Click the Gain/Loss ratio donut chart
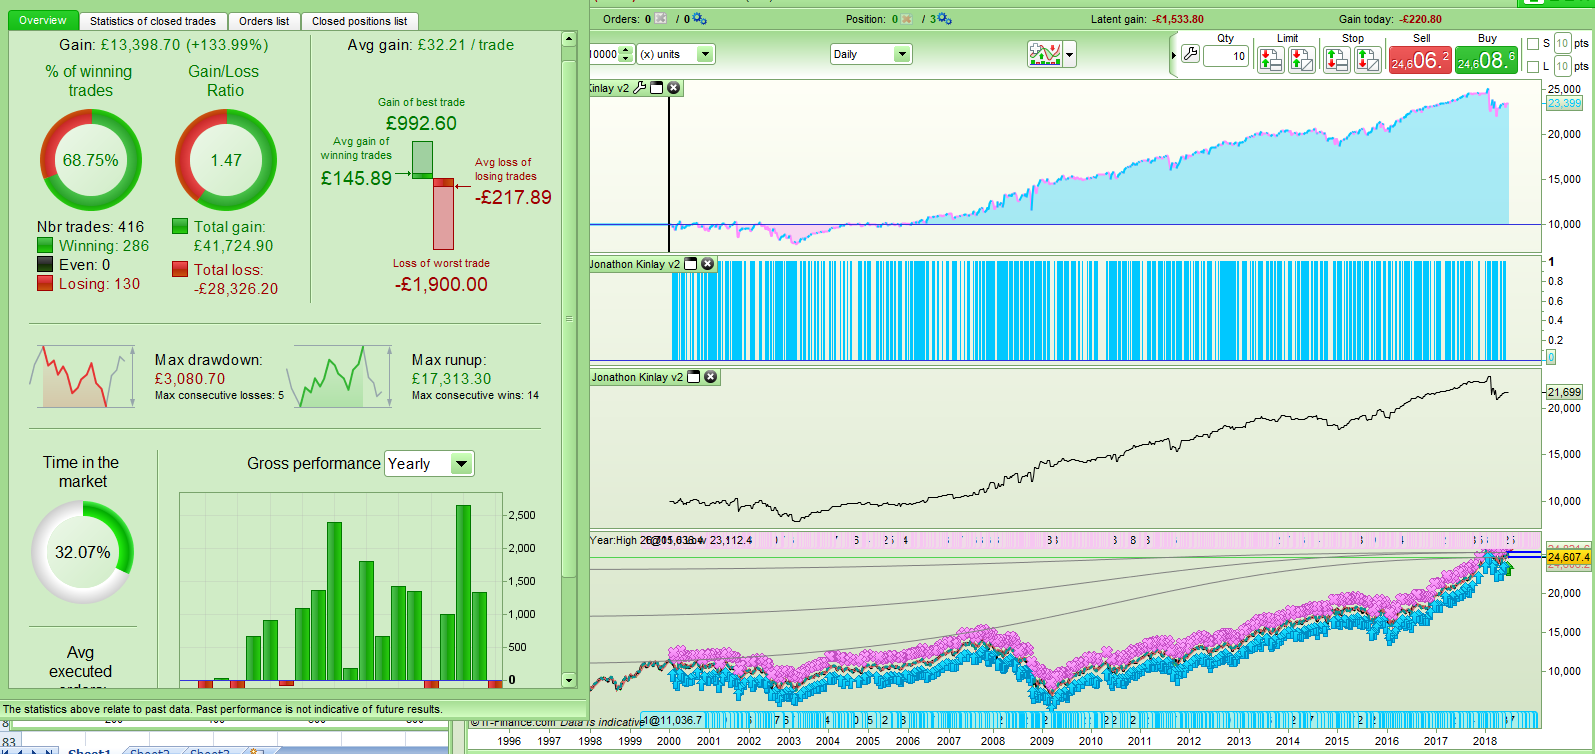The height and width of the screenshot is (754, 1595). coord(226,160)
